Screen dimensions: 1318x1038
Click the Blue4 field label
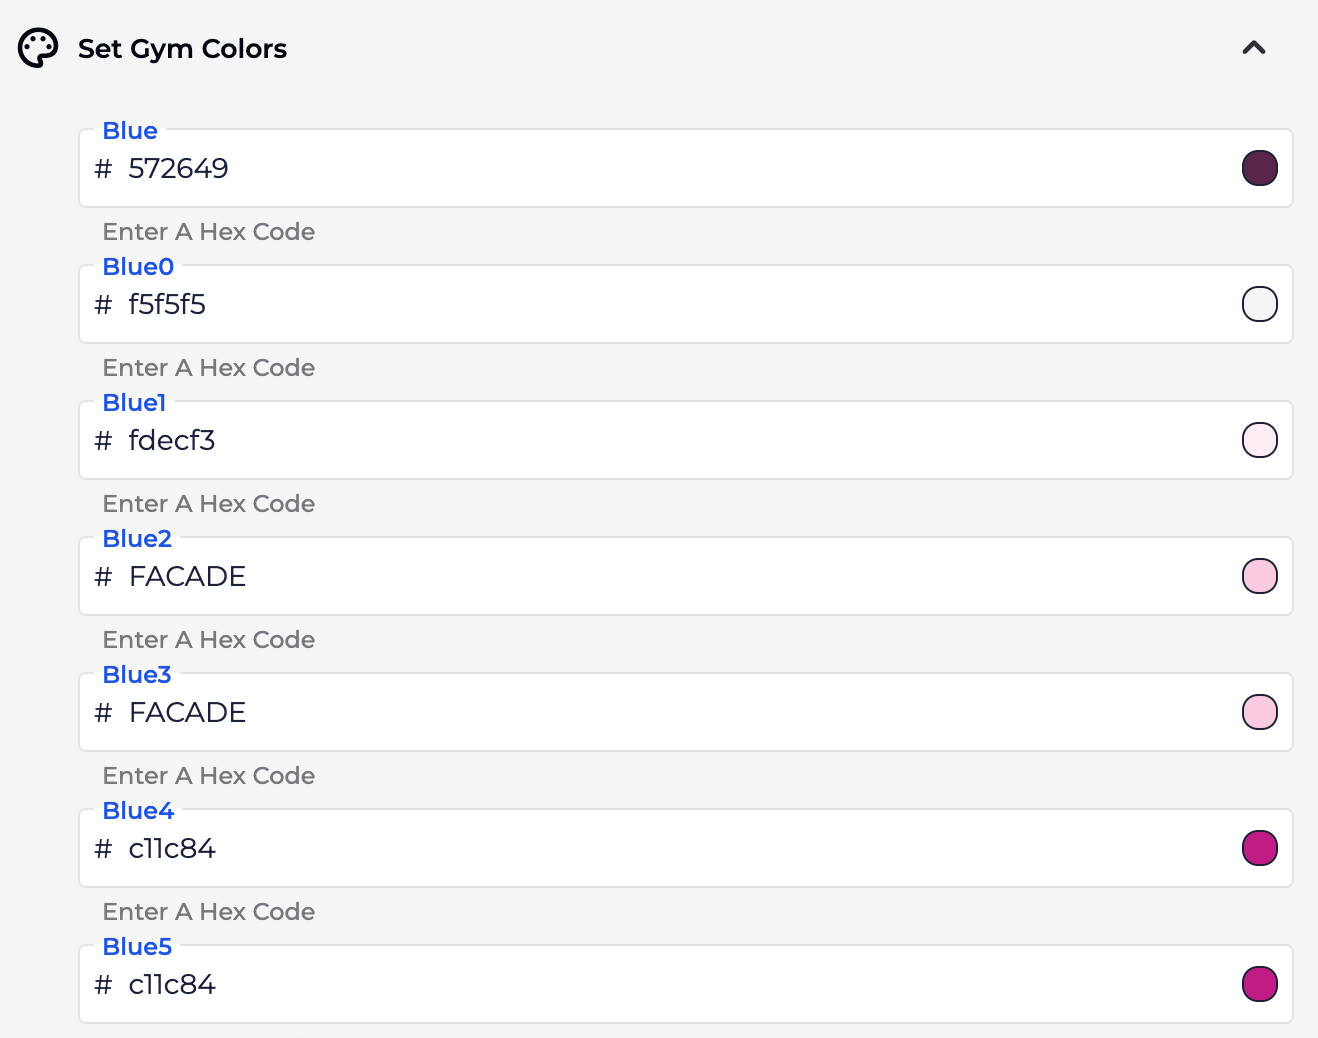click(138, 811)
